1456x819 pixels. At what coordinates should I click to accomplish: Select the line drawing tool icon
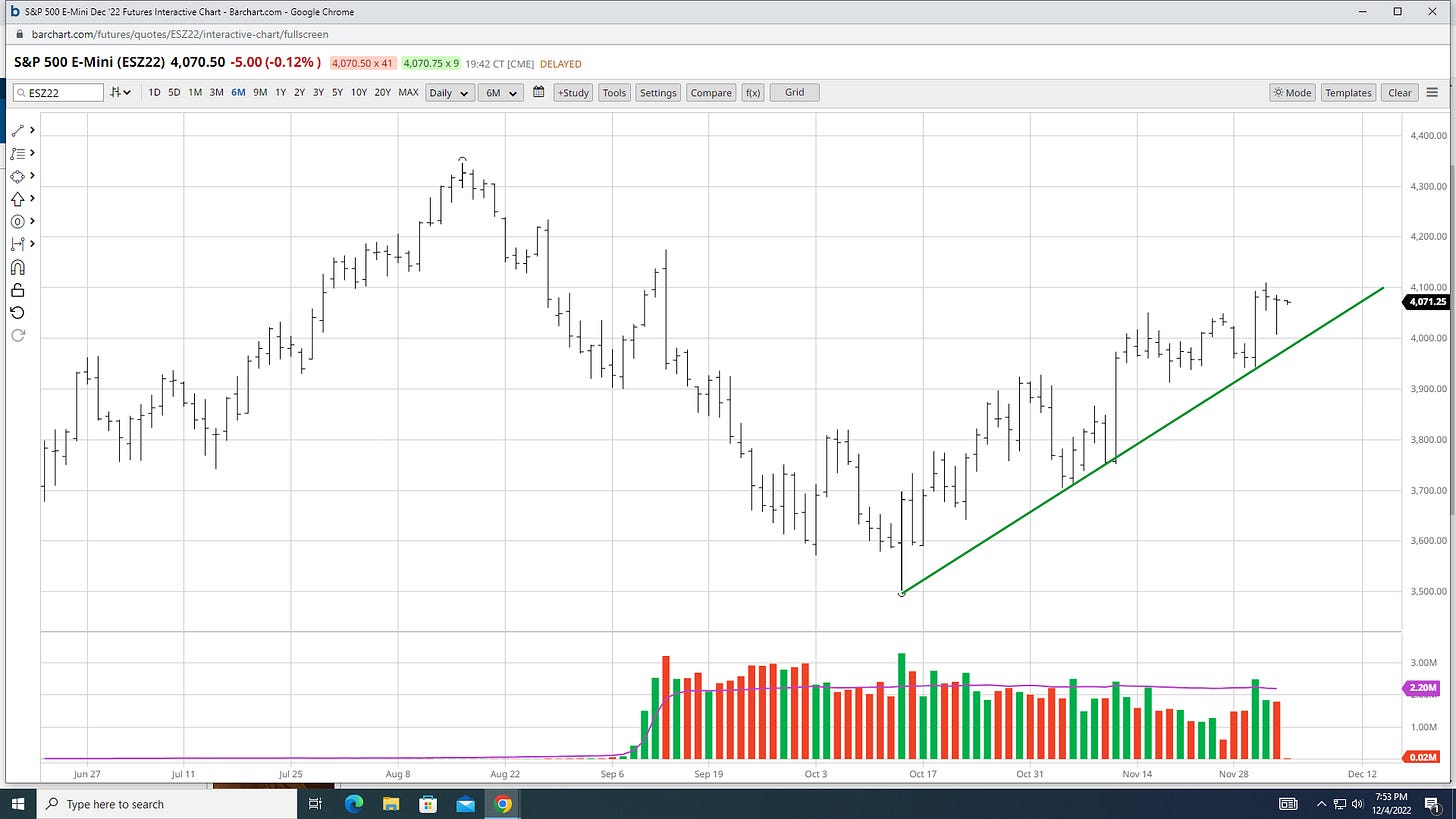(17, 130)
